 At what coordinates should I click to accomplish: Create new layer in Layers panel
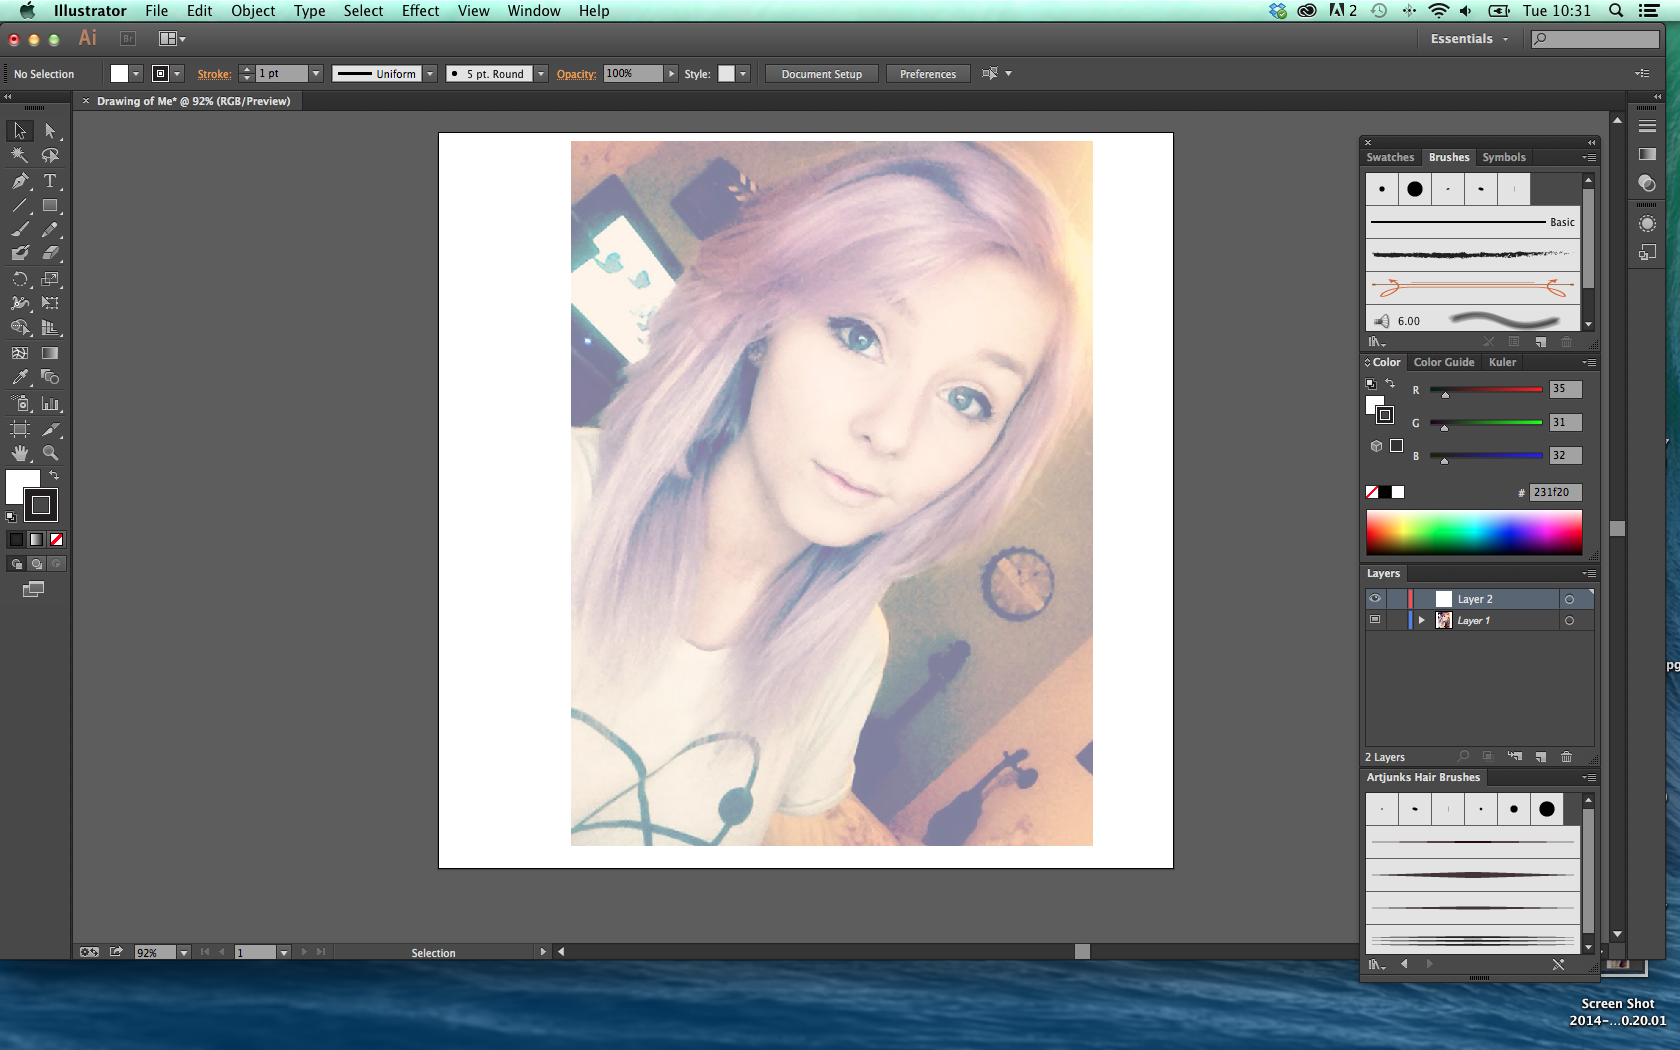click(x=1541, y=757)
